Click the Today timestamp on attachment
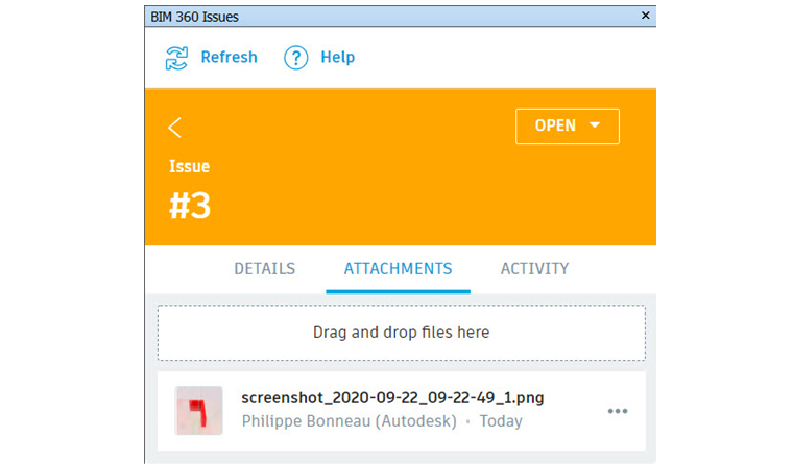This screenshot has width=800, height=468. pyautogui.click(x=500, y=422)
